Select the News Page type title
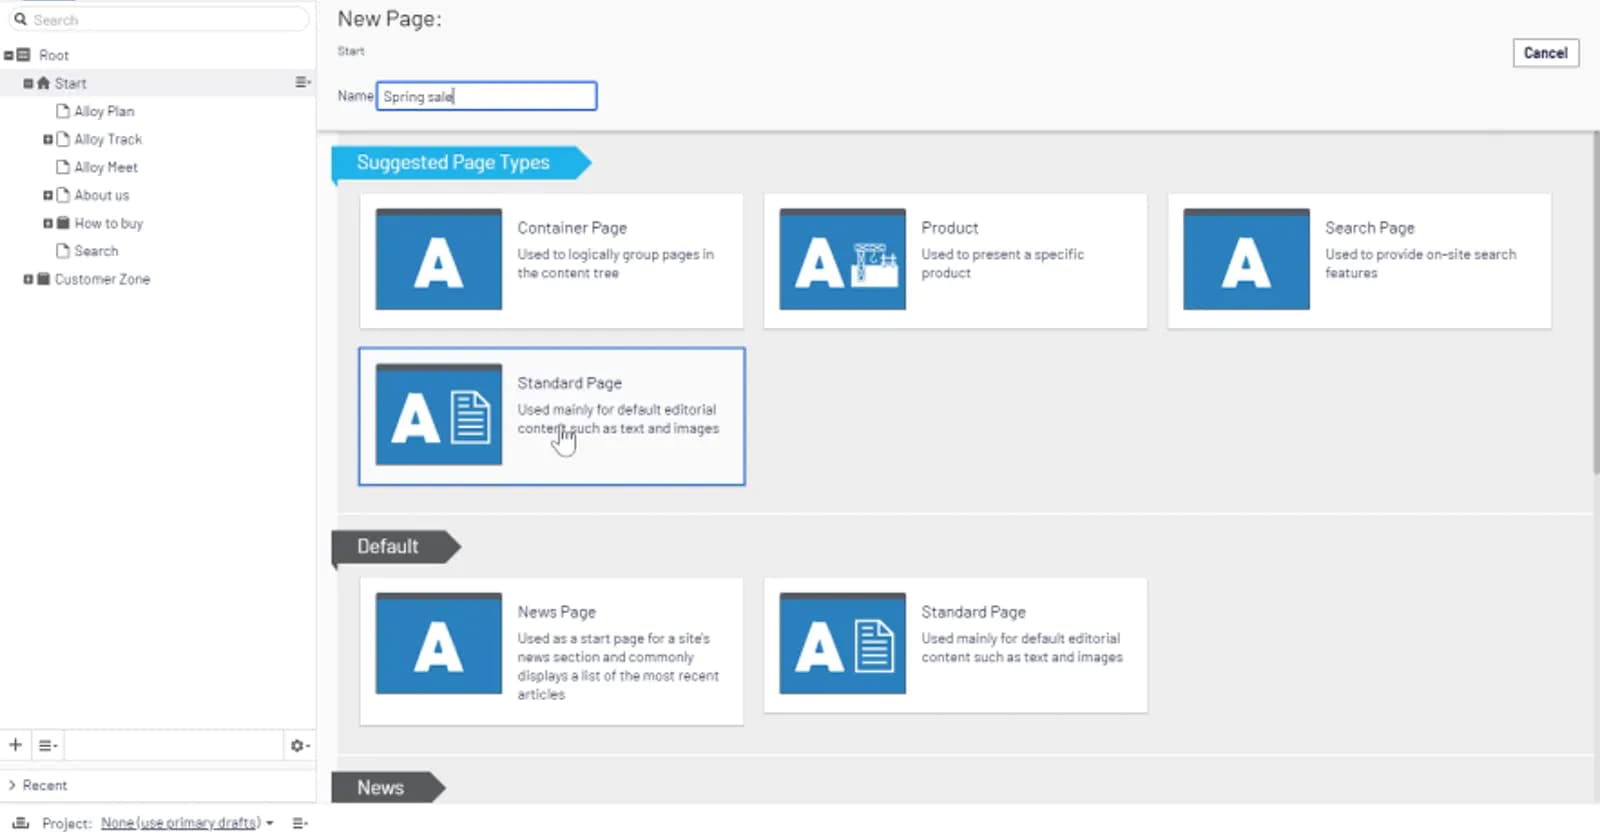Image resolution: width=1600 pixels, height=840 pixels. [557, 612]
